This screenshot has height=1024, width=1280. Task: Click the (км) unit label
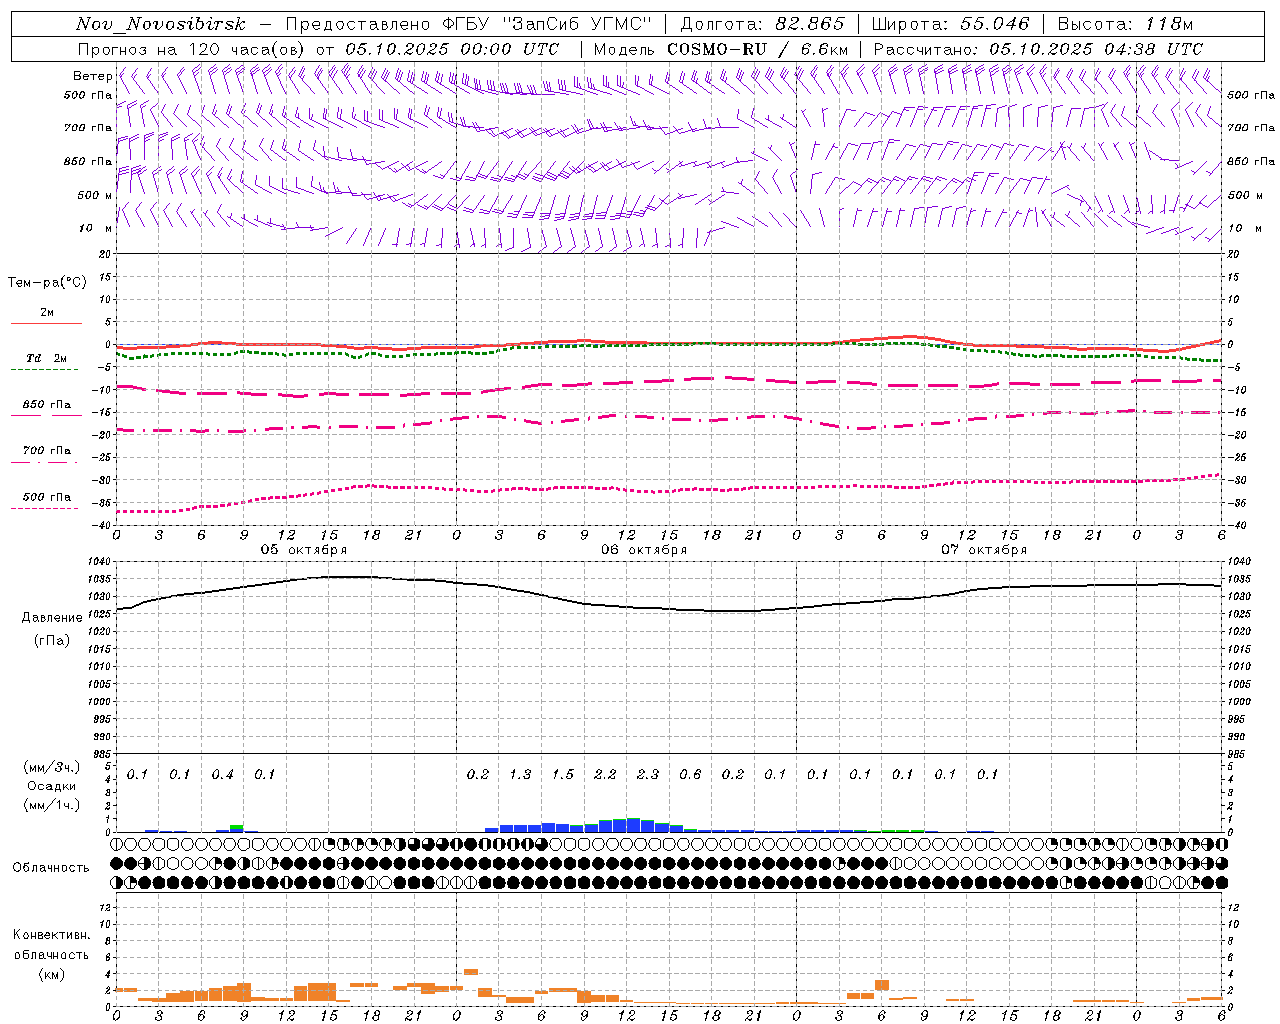click(x=52, y=974)
